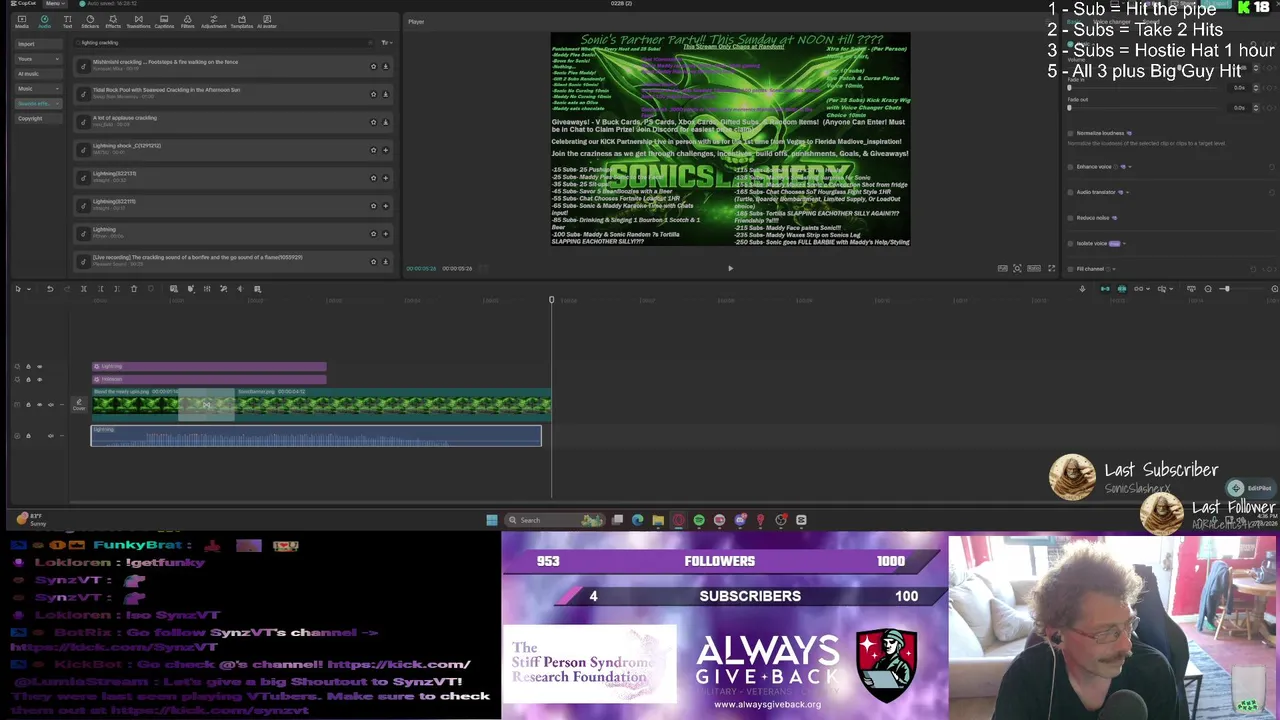1280x720 pixels.
Task: Open the Filters tab
Action: click(187, 21)
